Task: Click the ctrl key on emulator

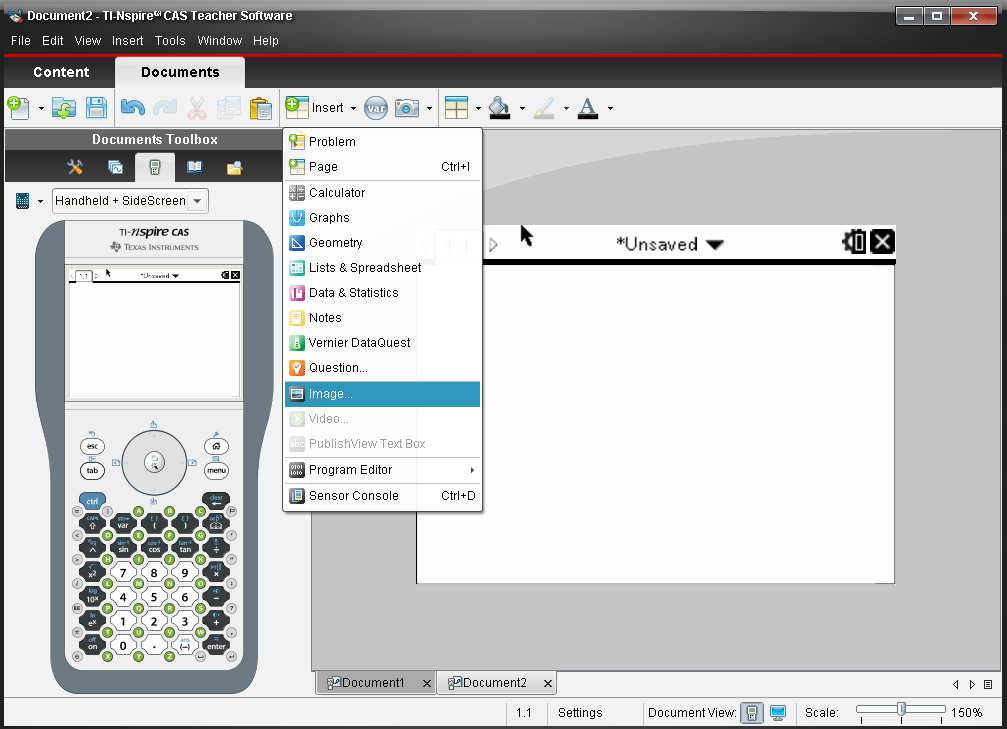Action: coord(92,501)
